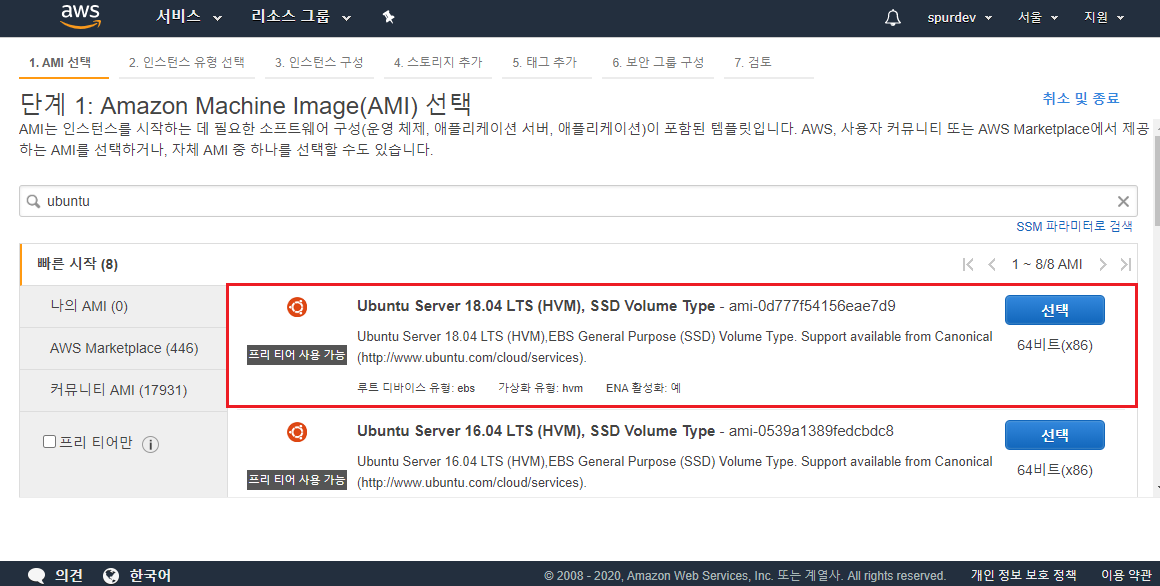Viewport: 1160px width, 586px height.
Task: Go to next page of AMI results
Action: pos(1102,265)
